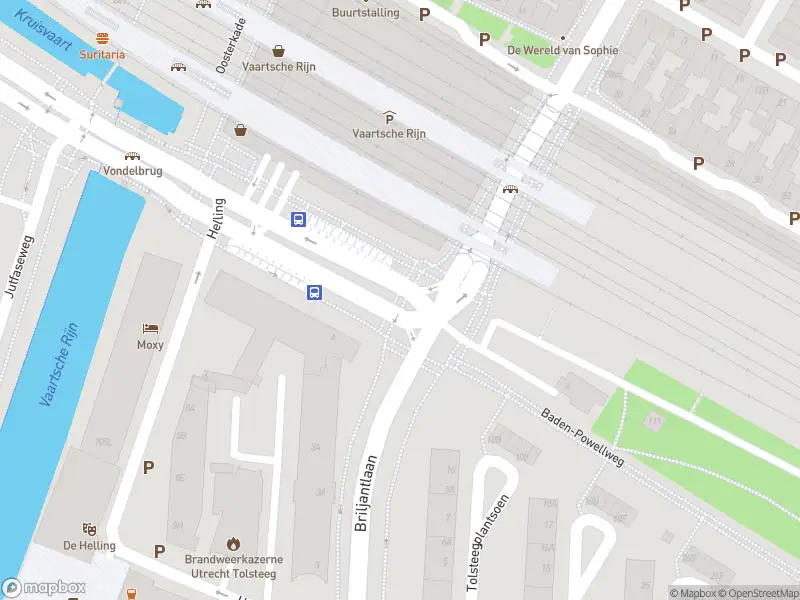The width and height of the screenshot is (800, 600).
Task: Select the upper blue bus stop icon
Action: tap(298, 219)
